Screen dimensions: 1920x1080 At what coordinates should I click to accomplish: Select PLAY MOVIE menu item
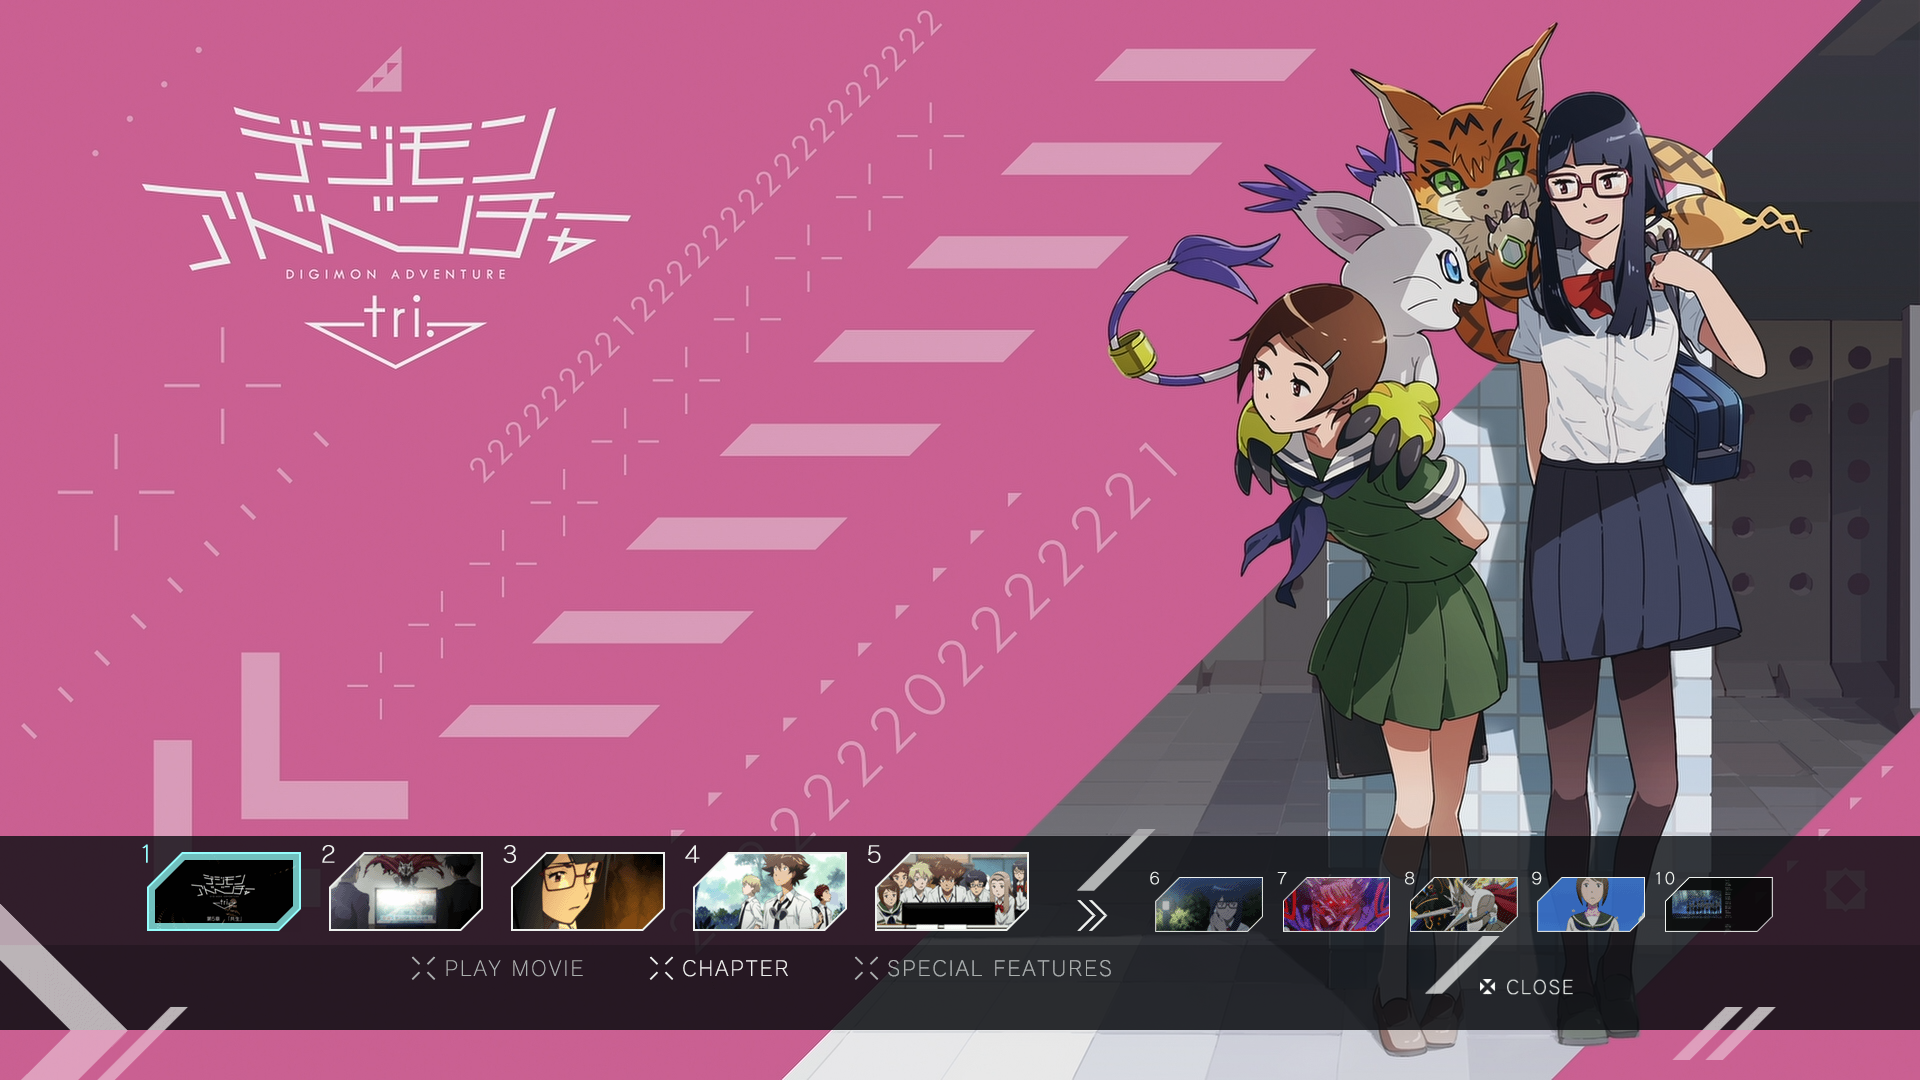(498, 968)
